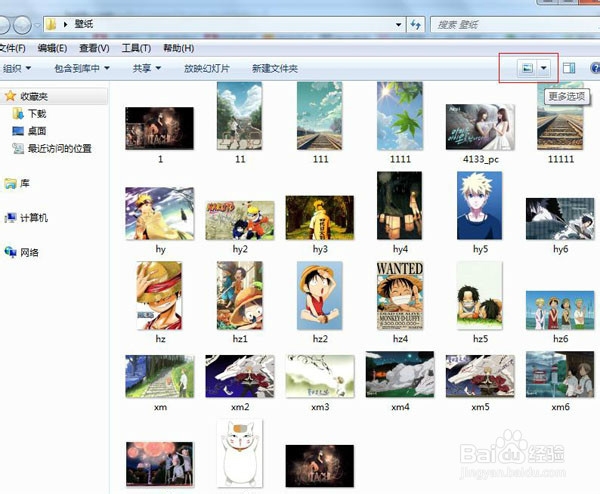Select the hy3 image thumbnail
This screenshot has width=600, height=494.
tap(320, 218)
